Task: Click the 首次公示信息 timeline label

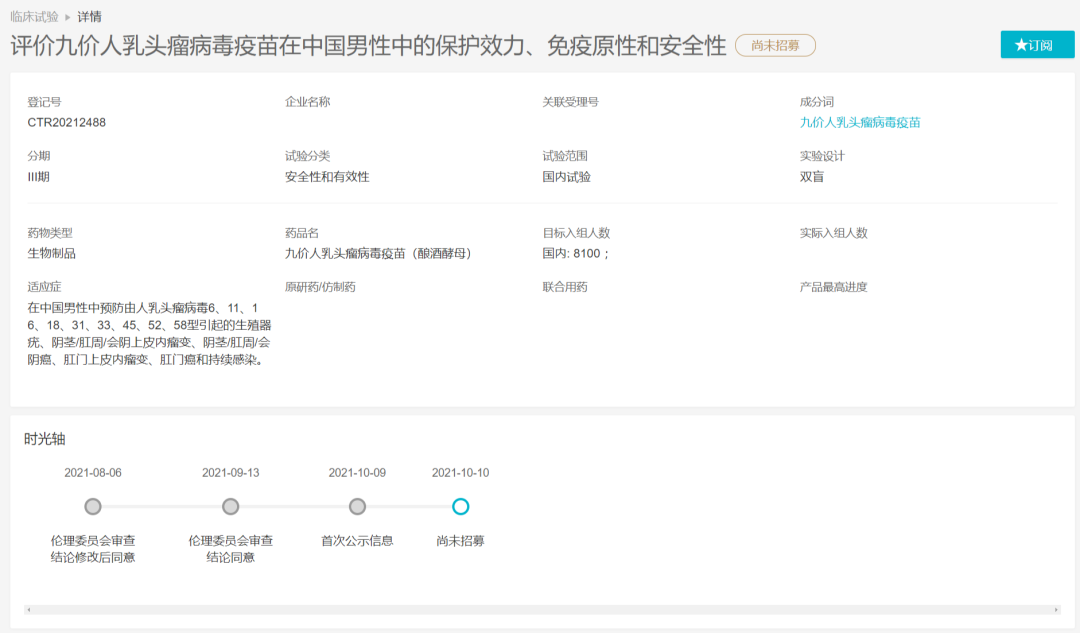Action: click(357, 541)
